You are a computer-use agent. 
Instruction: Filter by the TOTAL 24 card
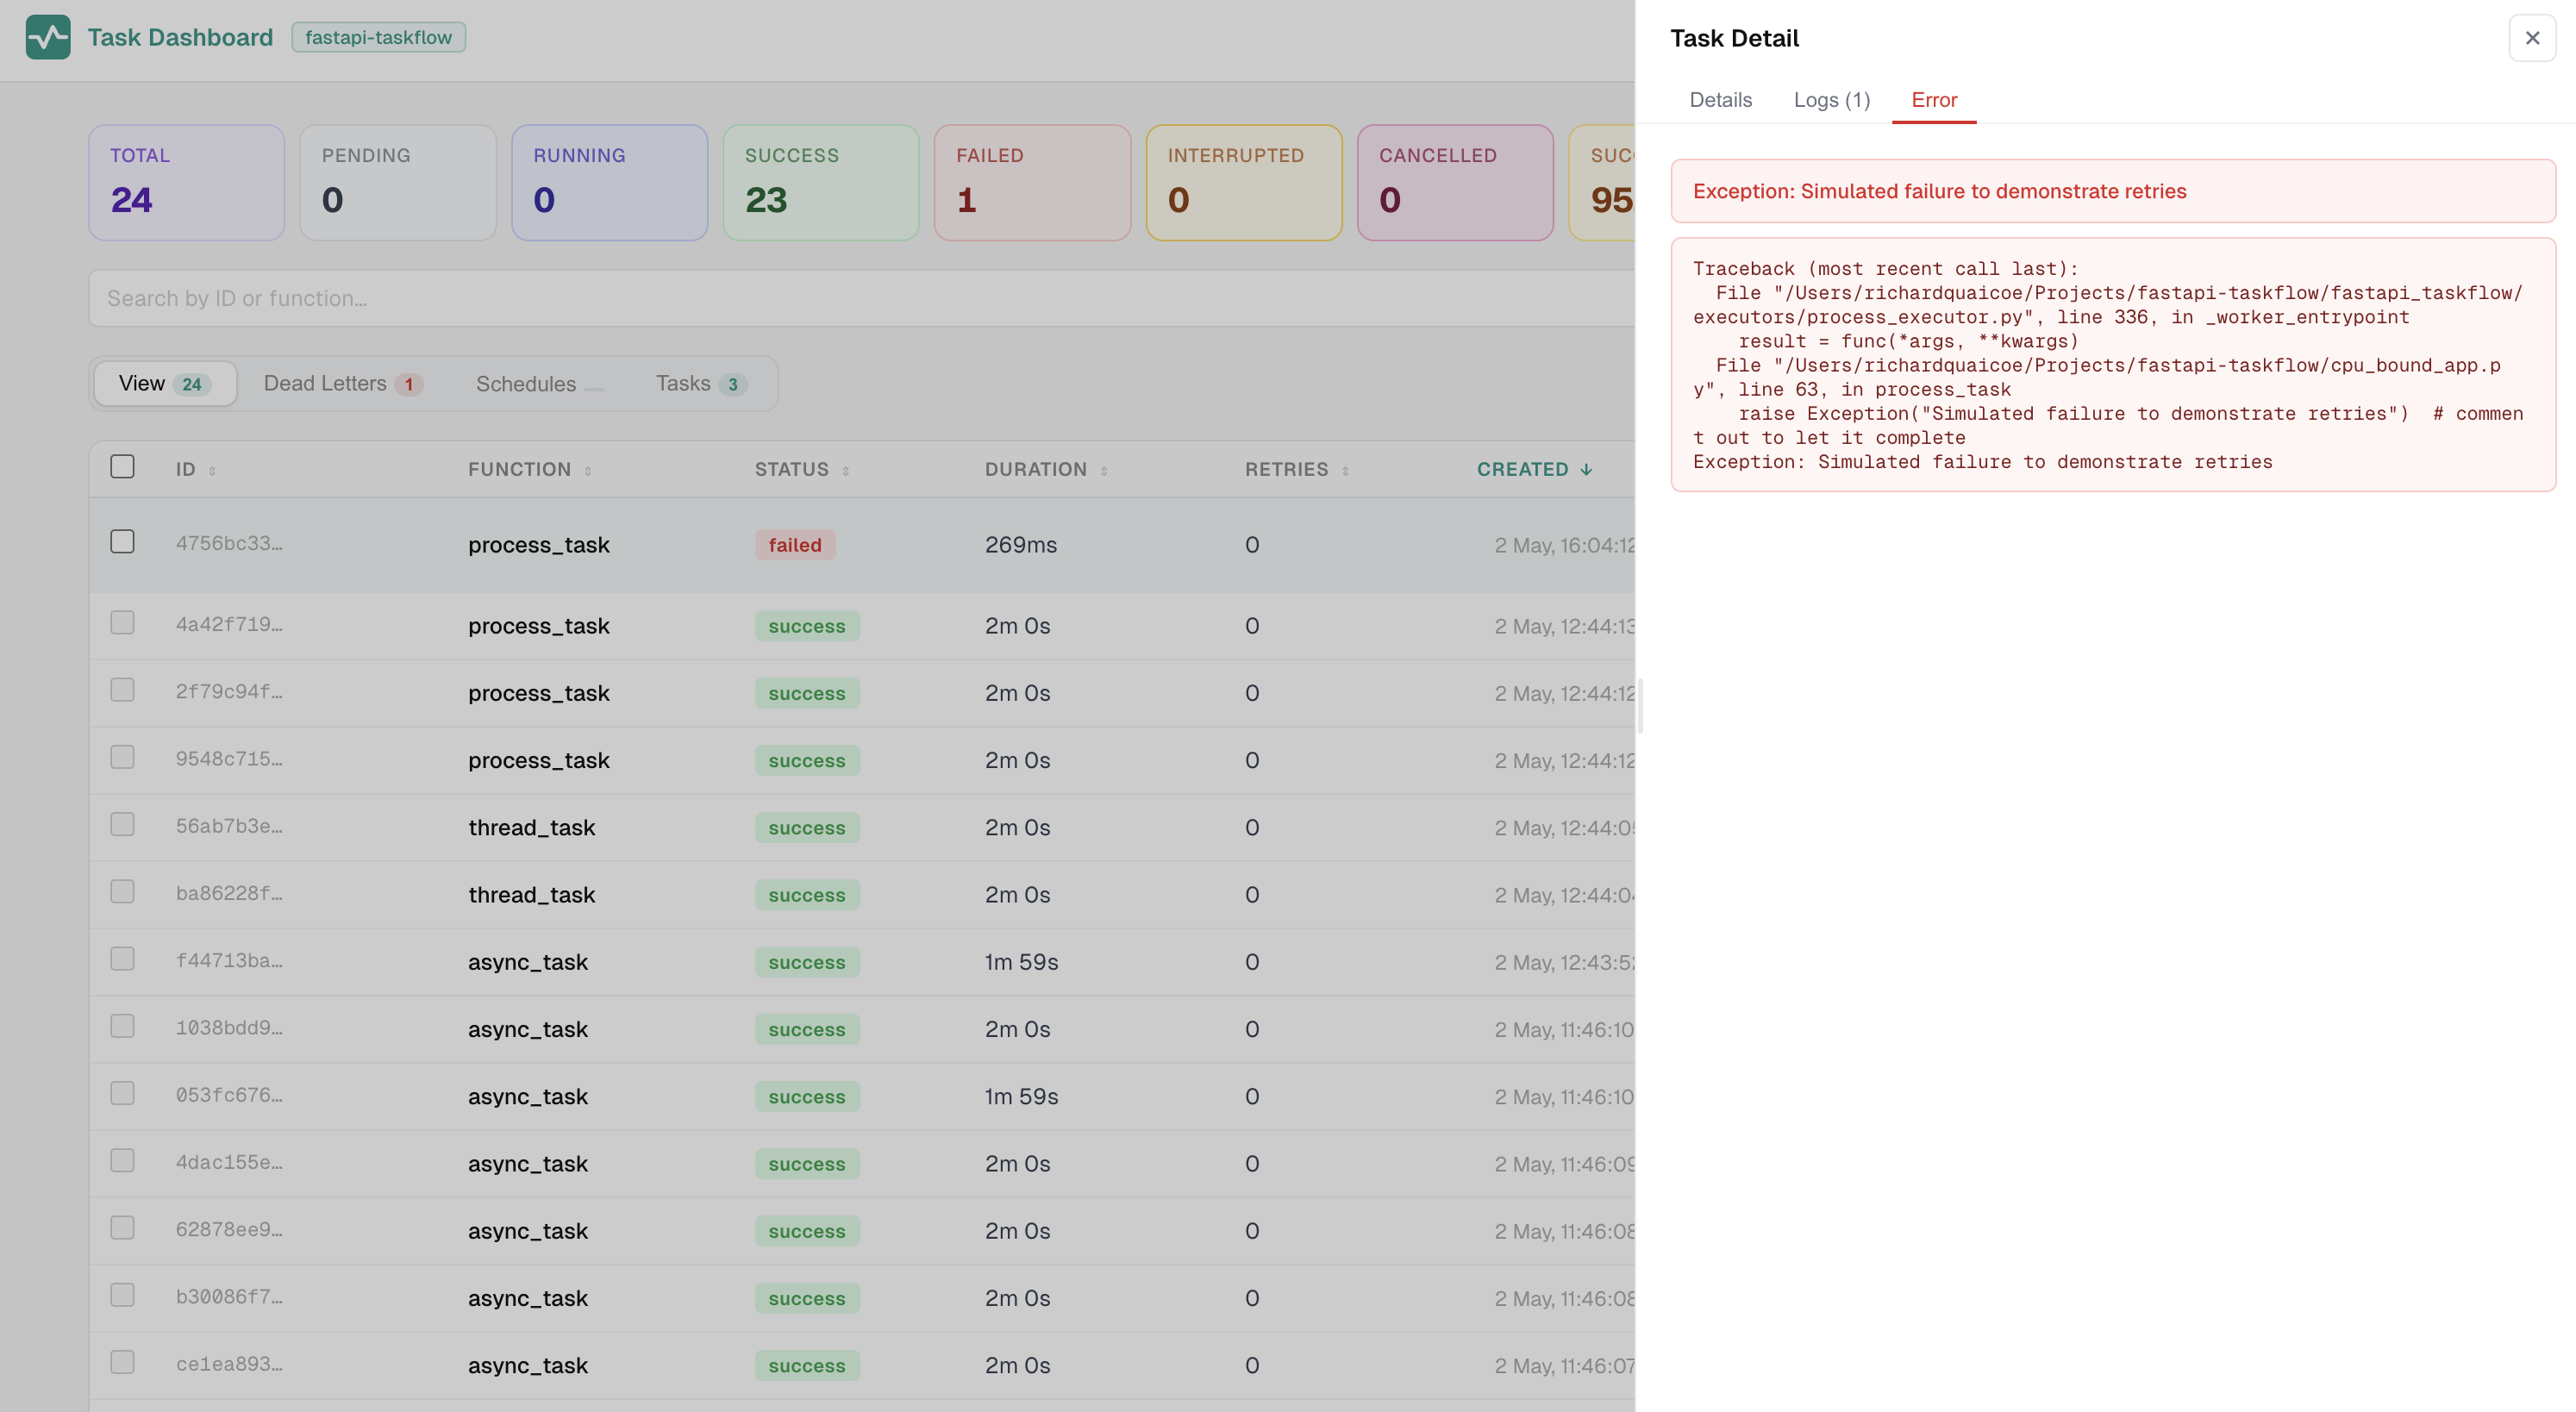[187, 182]
